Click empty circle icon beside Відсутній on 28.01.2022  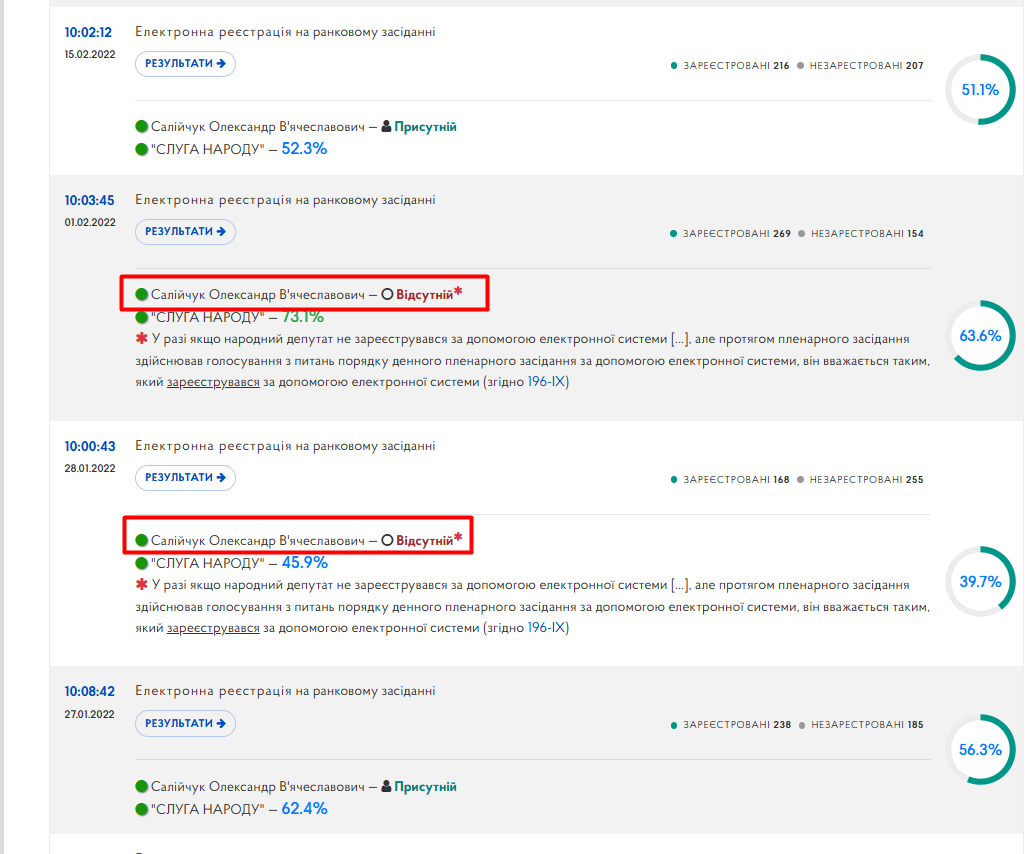tap(387, 540)
